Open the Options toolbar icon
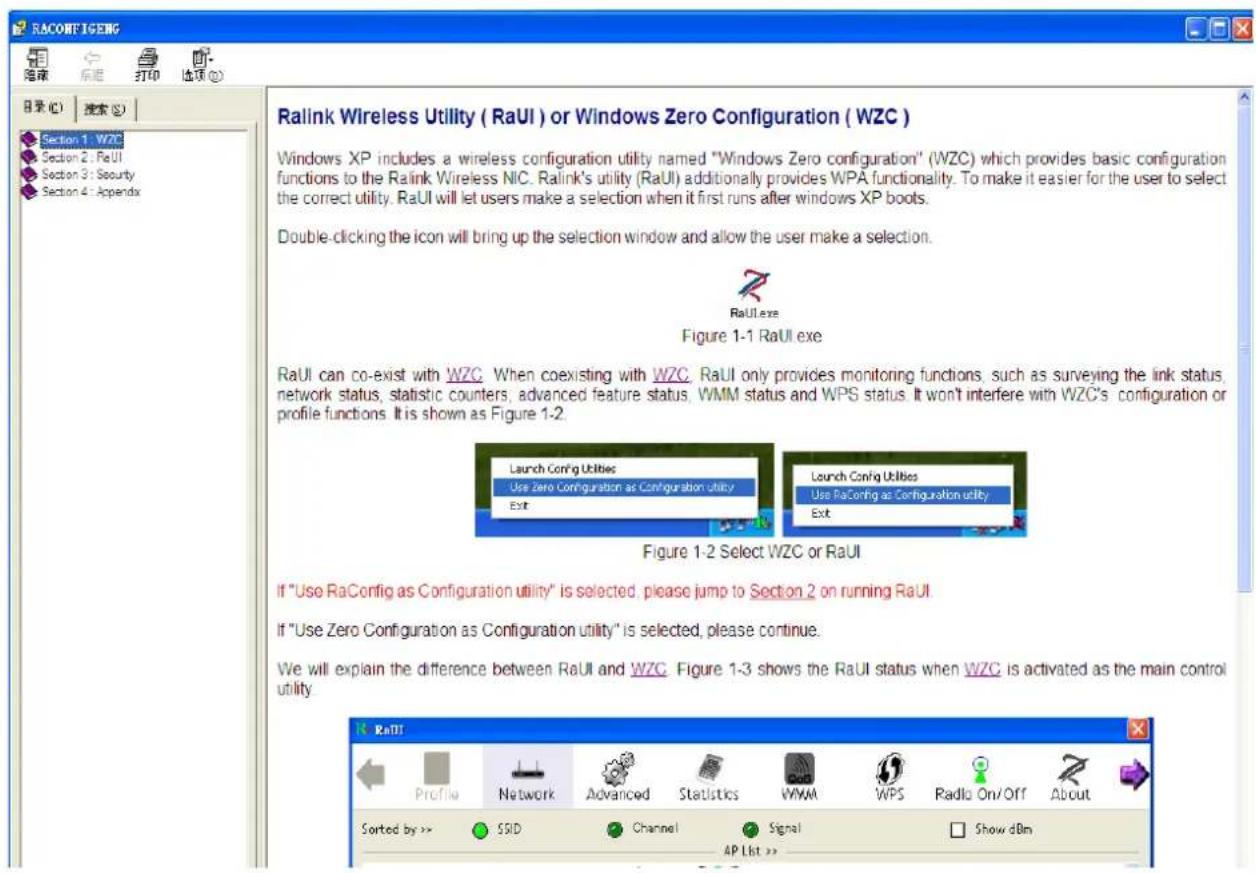This screenshot has height=873, width=1256. pos(203,65)
